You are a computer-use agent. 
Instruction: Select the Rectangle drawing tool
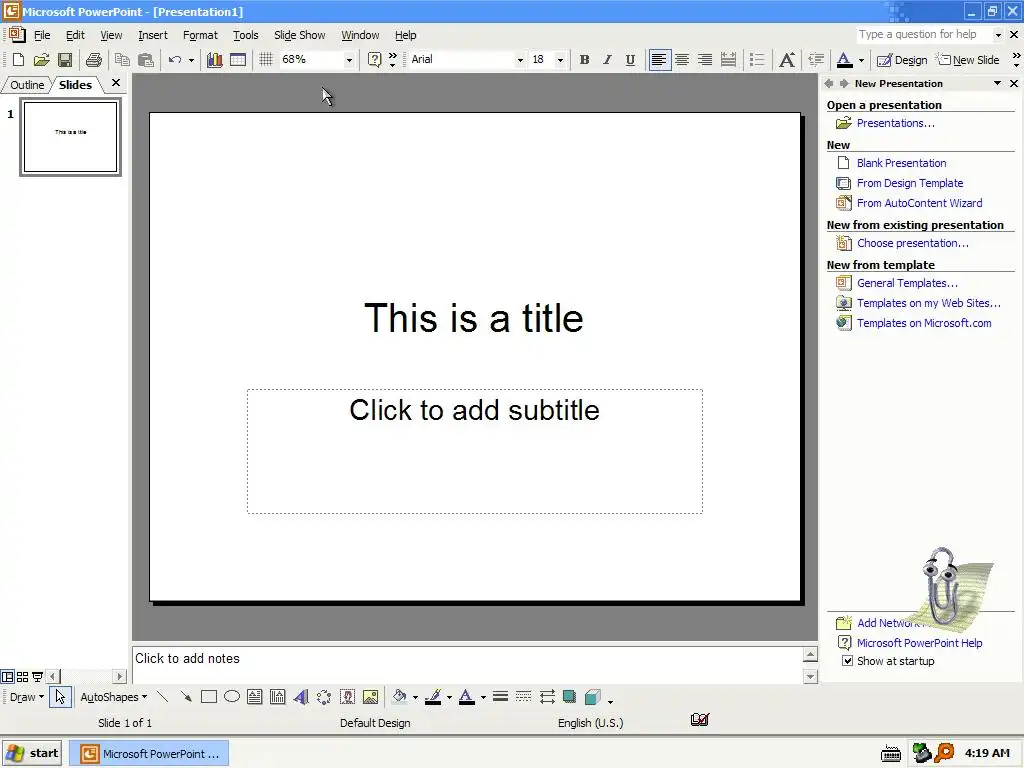209,697
